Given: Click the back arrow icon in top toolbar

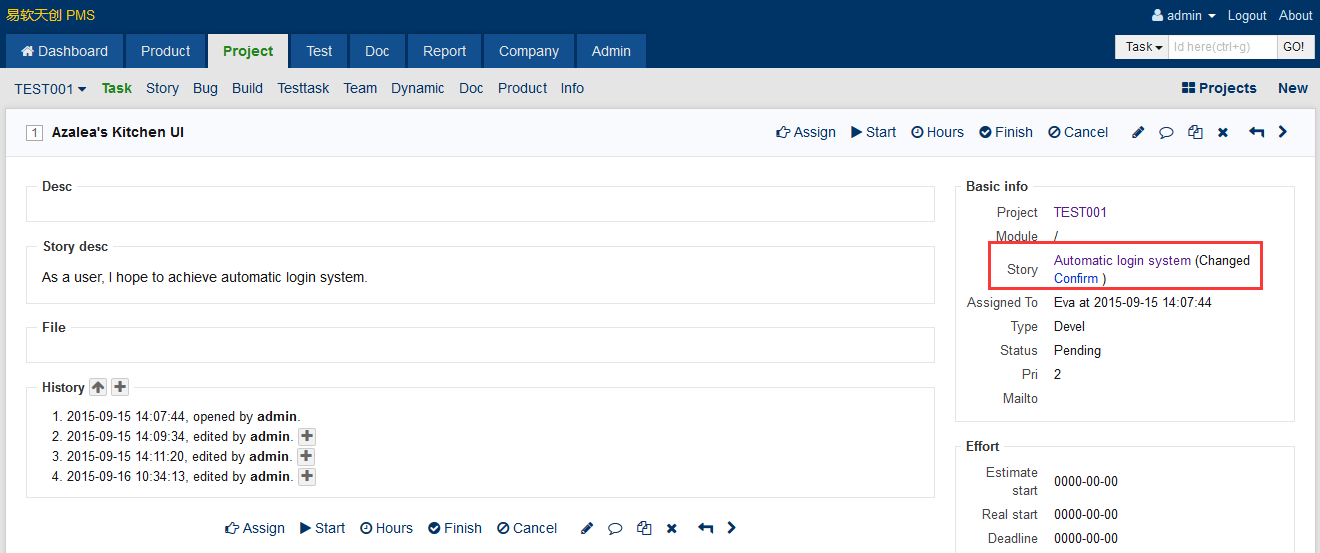Looking at the screenshot, I should tap(1256, 132).
